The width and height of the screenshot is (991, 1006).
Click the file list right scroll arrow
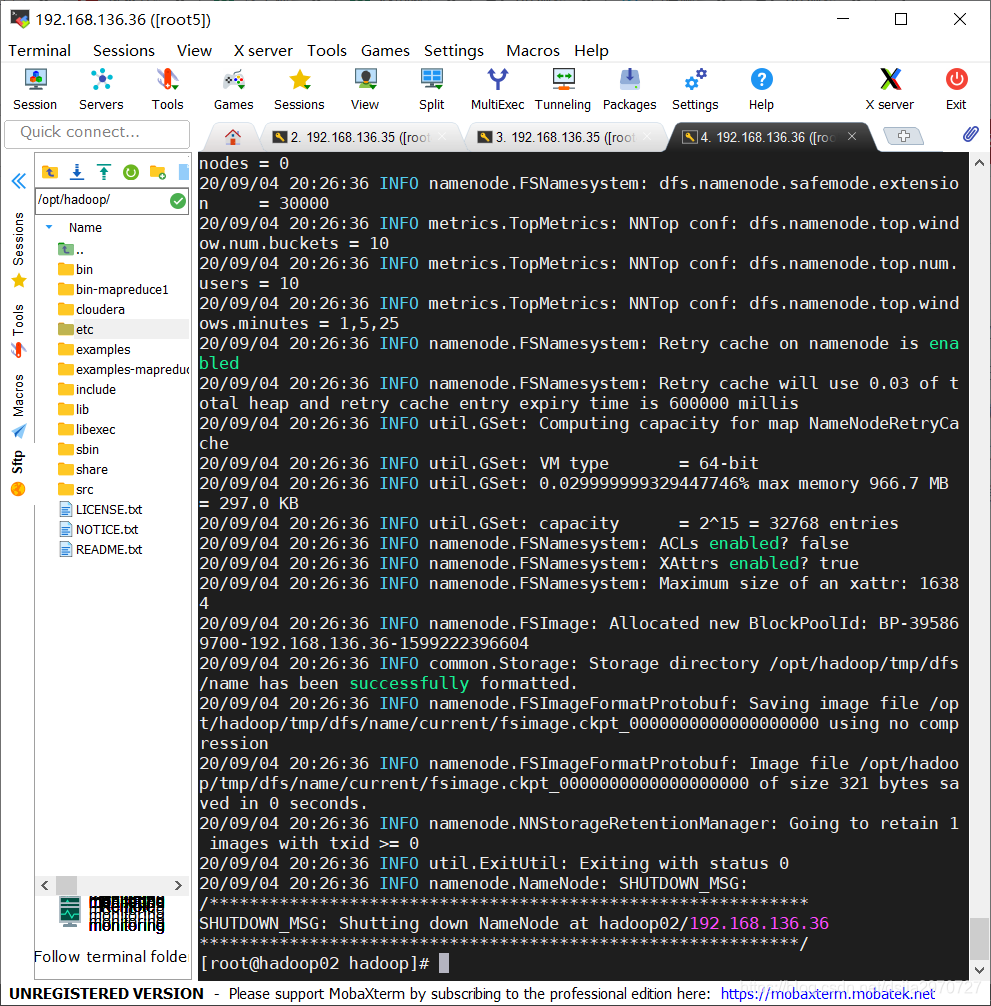point(178,885)
